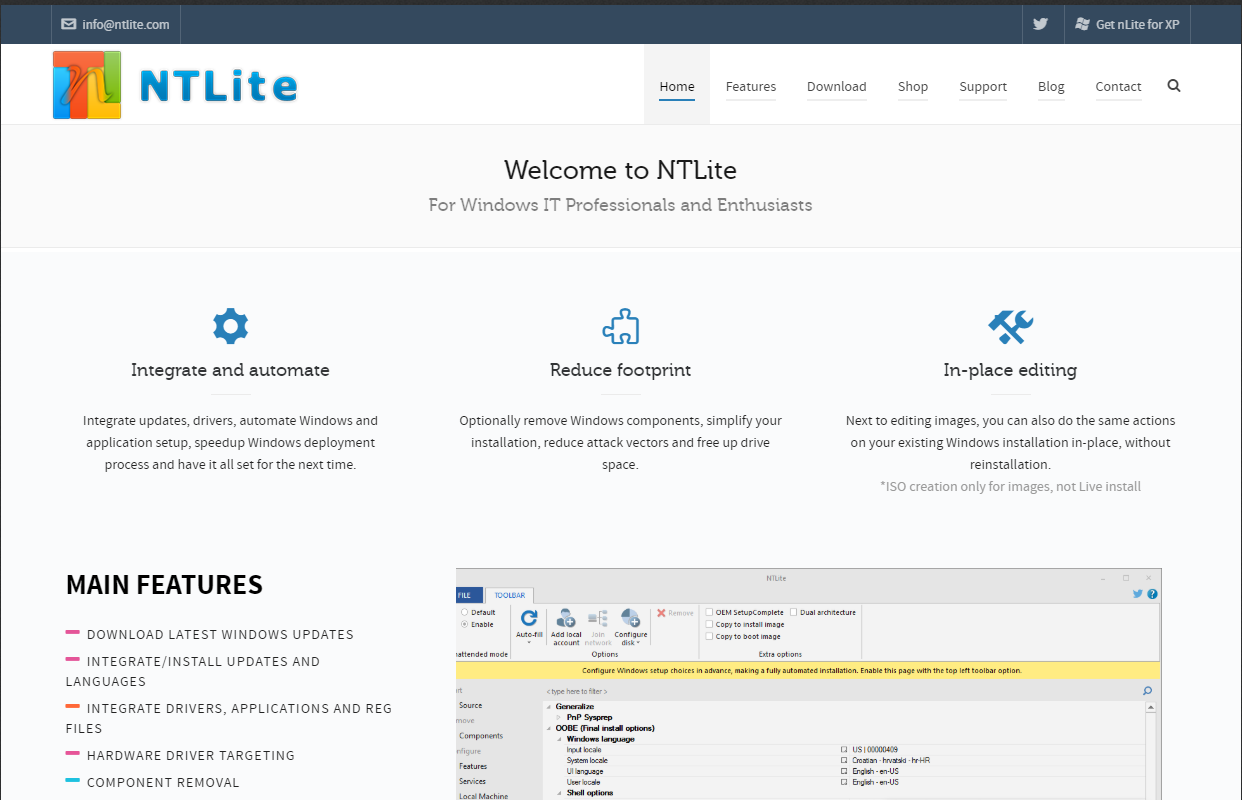Viewport: 1242px width, 800px height.
Task: Go to the Home menu item
Action: pos(677,86)
